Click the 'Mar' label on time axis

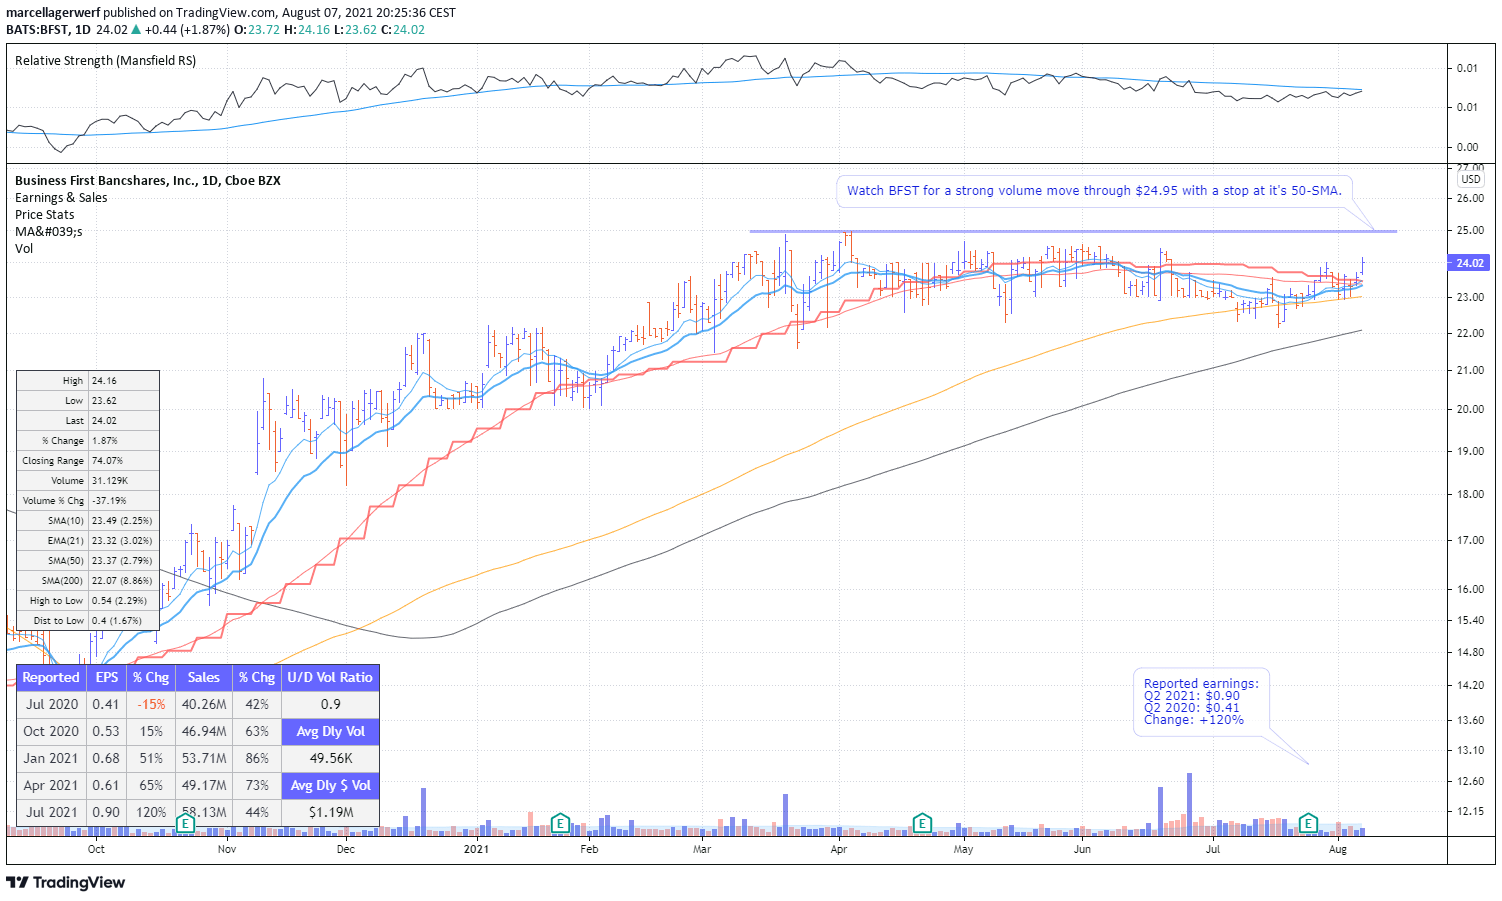pos(703,850)
